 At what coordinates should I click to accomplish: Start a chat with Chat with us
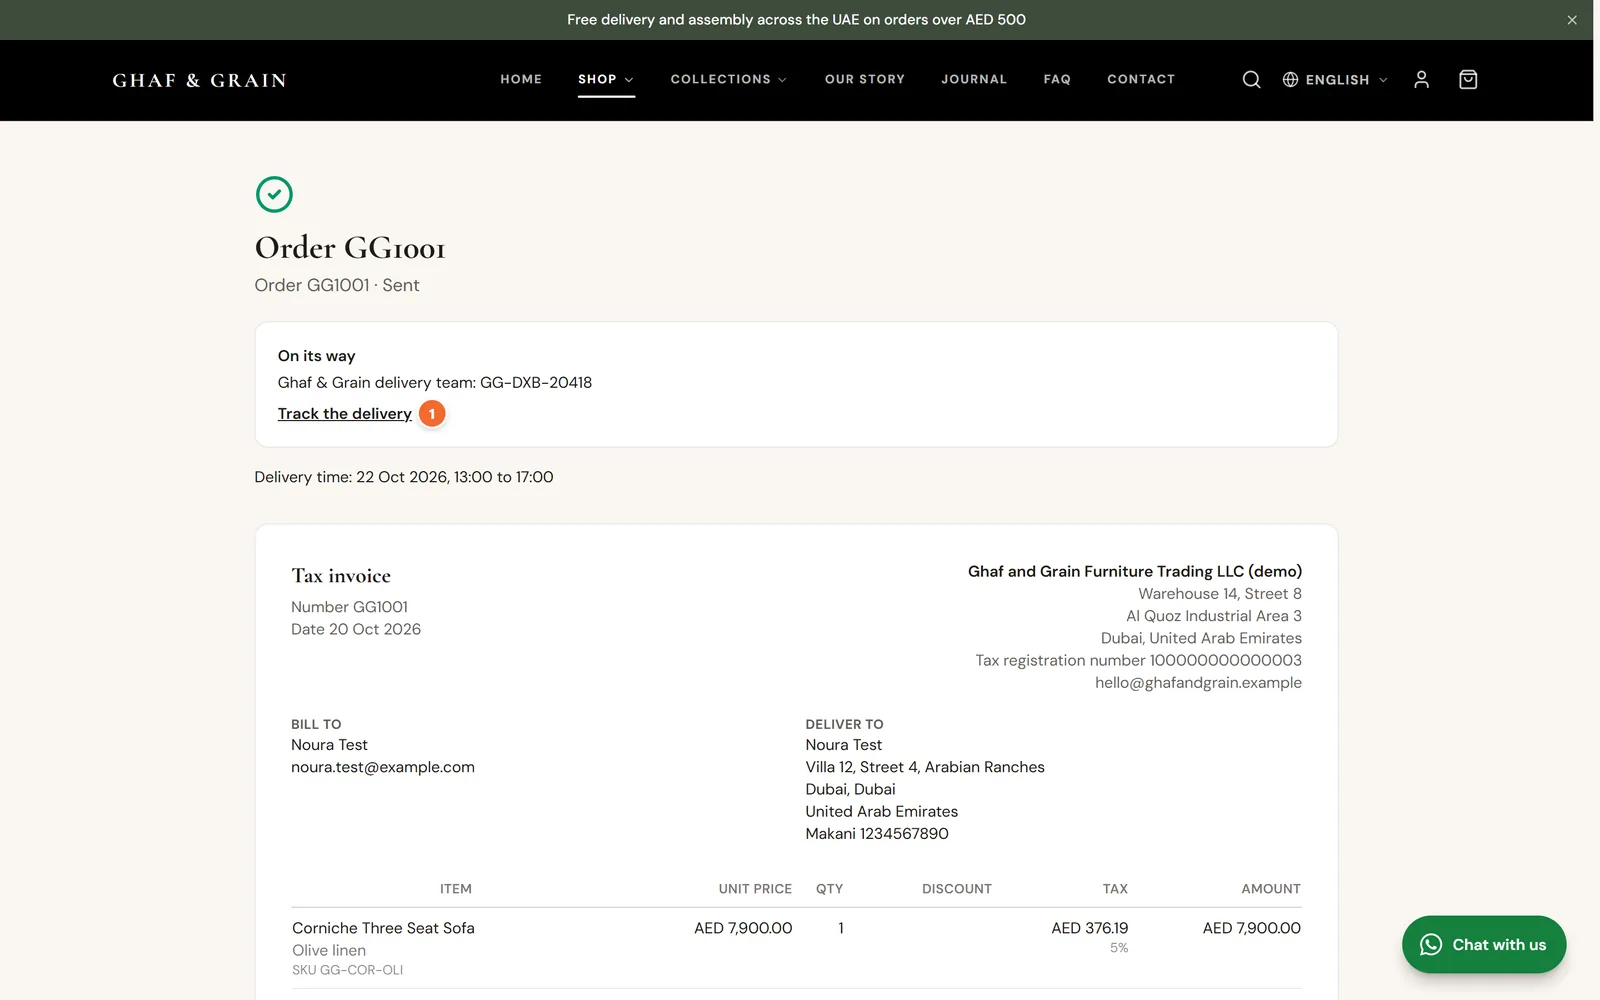(x=1484, y=945)
